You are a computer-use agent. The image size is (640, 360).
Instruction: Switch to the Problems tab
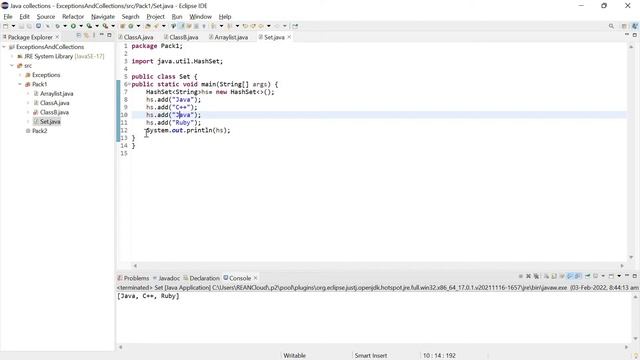click(133, 278)
